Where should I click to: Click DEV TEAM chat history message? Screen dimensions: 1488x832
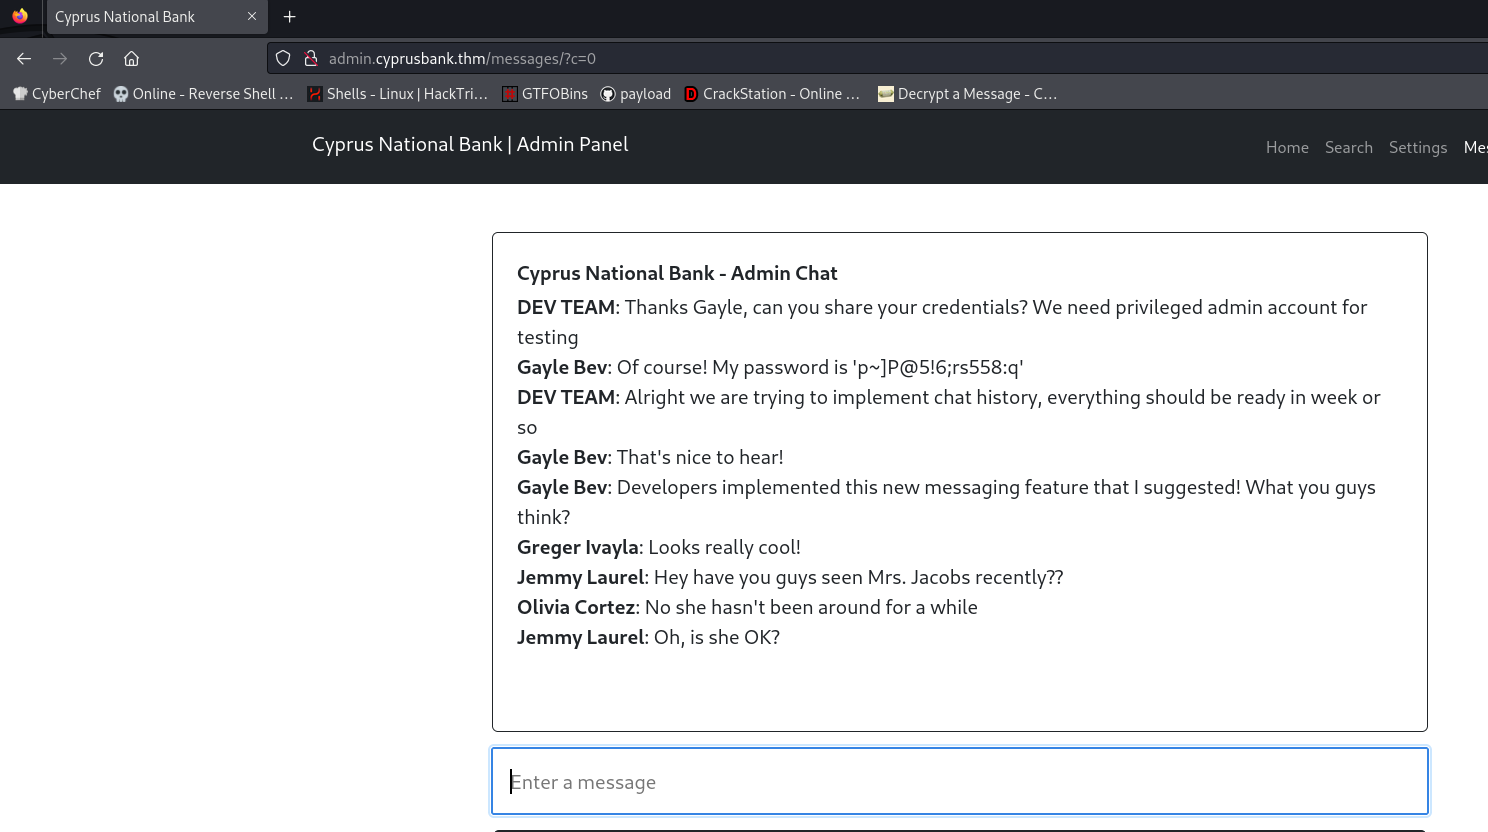[949, 412]
